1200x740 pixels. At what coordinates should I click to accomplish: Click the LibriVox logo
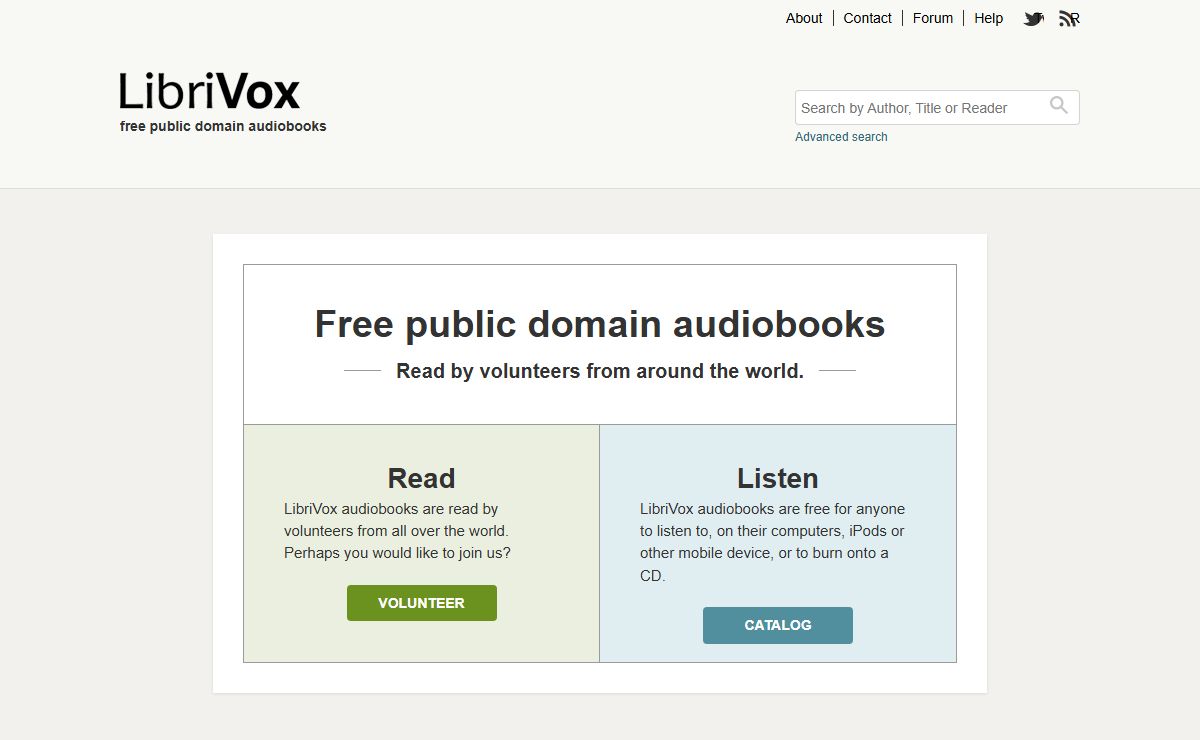point(209,91)
